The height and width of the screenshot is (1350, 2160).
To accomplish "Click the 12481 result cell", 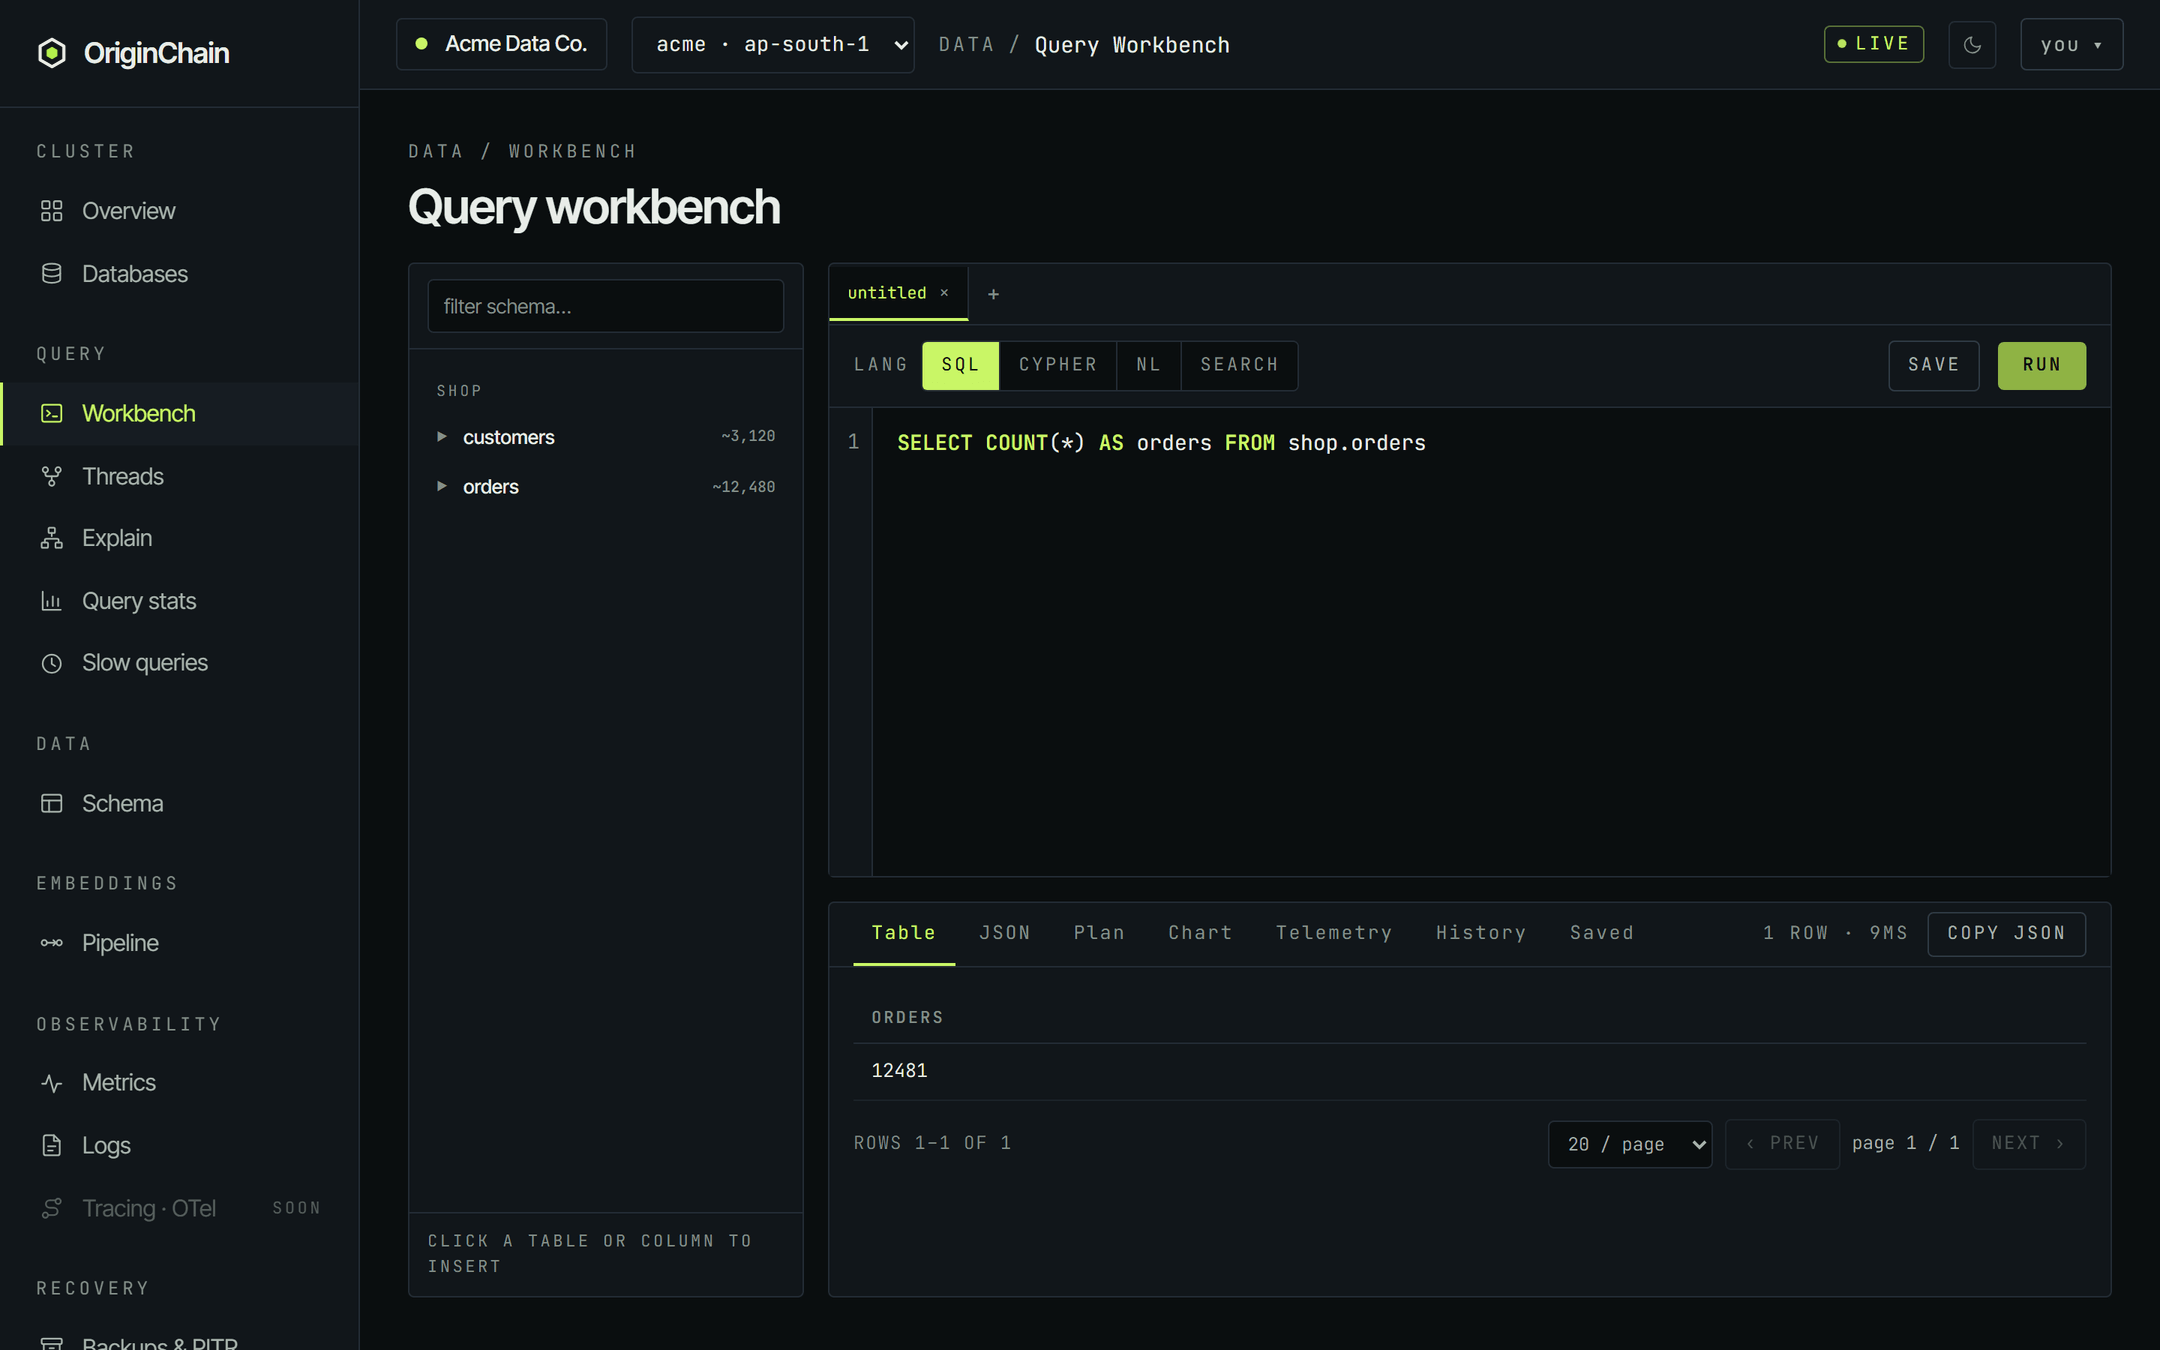I will [x=899, y=1071].
